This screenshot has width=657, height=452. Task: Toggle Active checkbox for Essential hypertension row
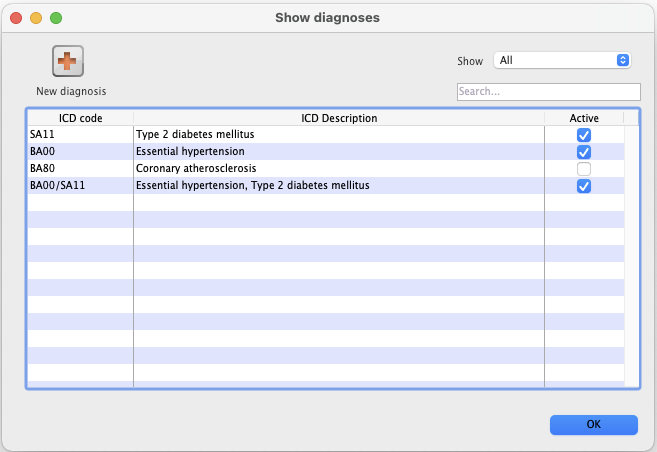pos(584,152)
